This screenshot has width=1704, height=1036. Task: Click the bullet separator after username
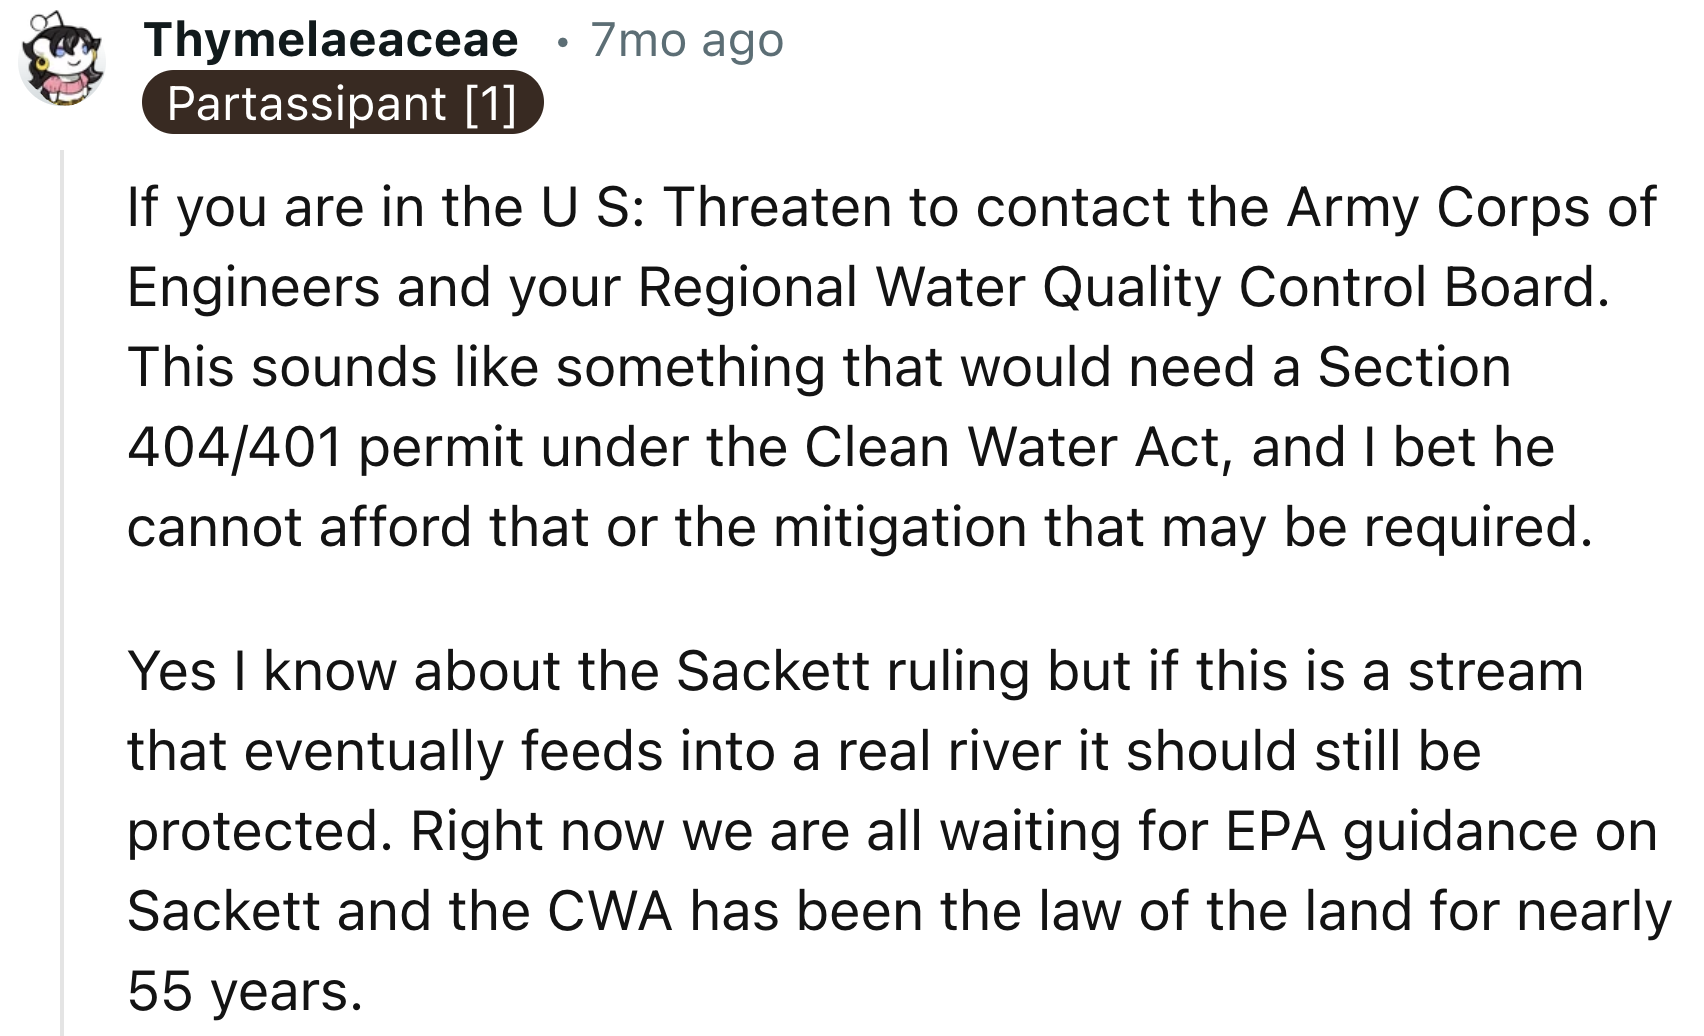point(563,42)
